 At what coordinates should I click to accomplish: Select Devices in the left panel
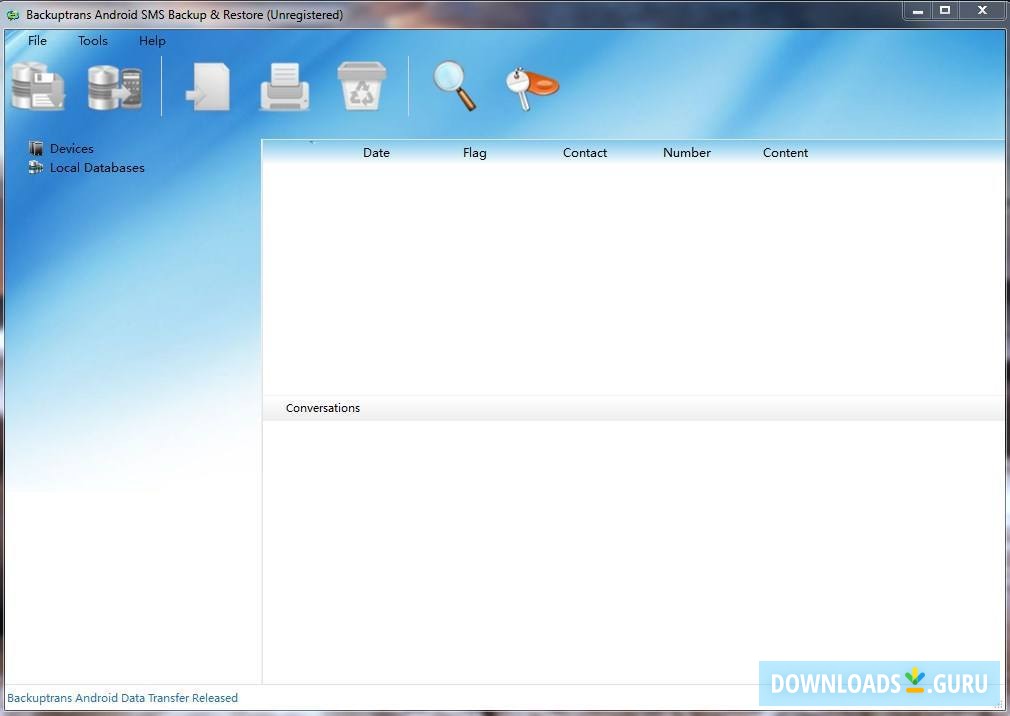(72, 148)
